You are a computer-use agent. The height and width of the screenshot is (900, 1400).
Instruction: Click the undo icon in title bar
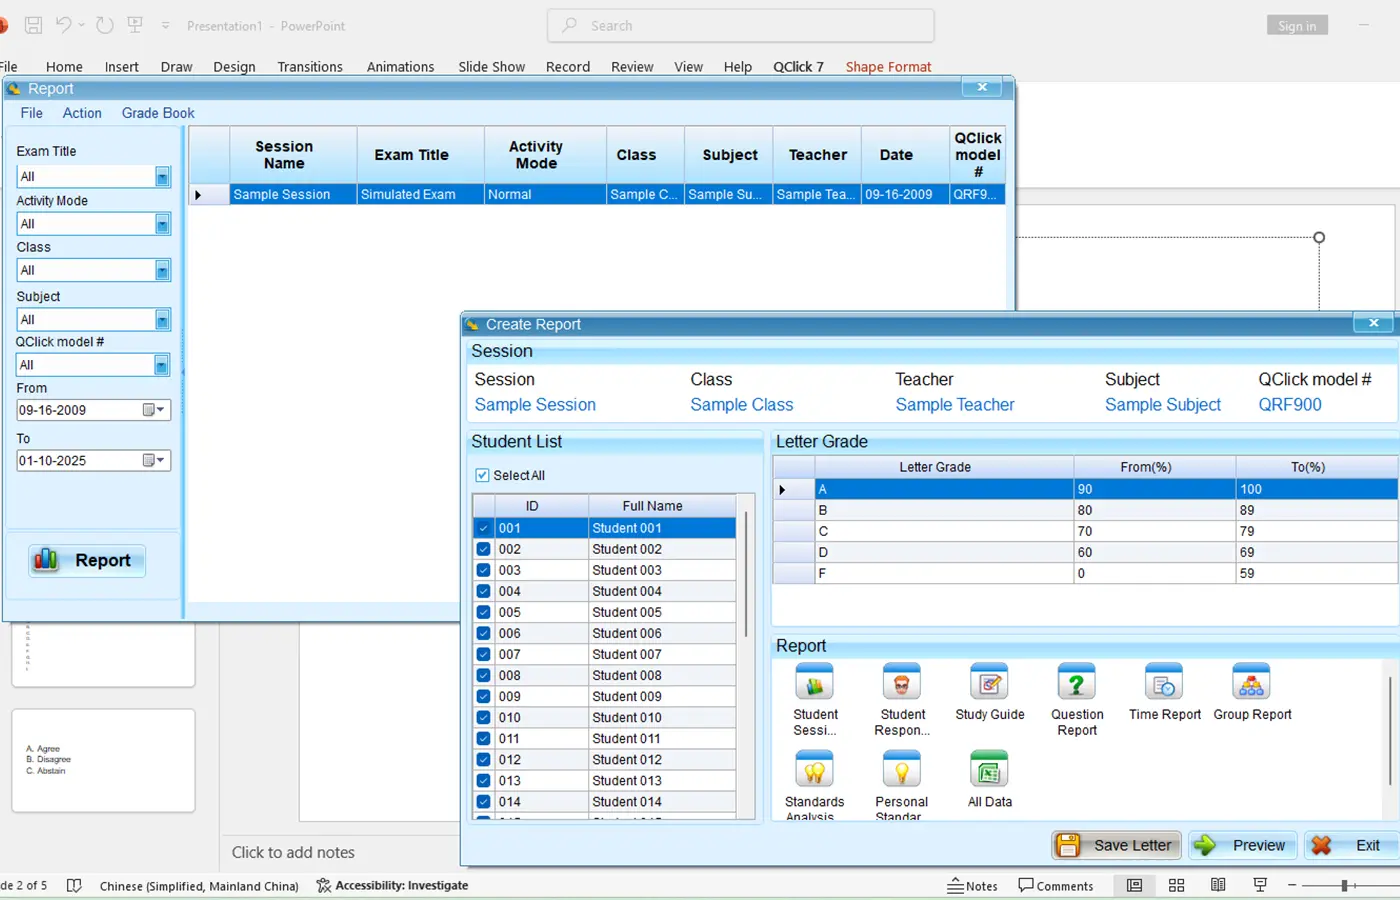click(x=64, y=25)
